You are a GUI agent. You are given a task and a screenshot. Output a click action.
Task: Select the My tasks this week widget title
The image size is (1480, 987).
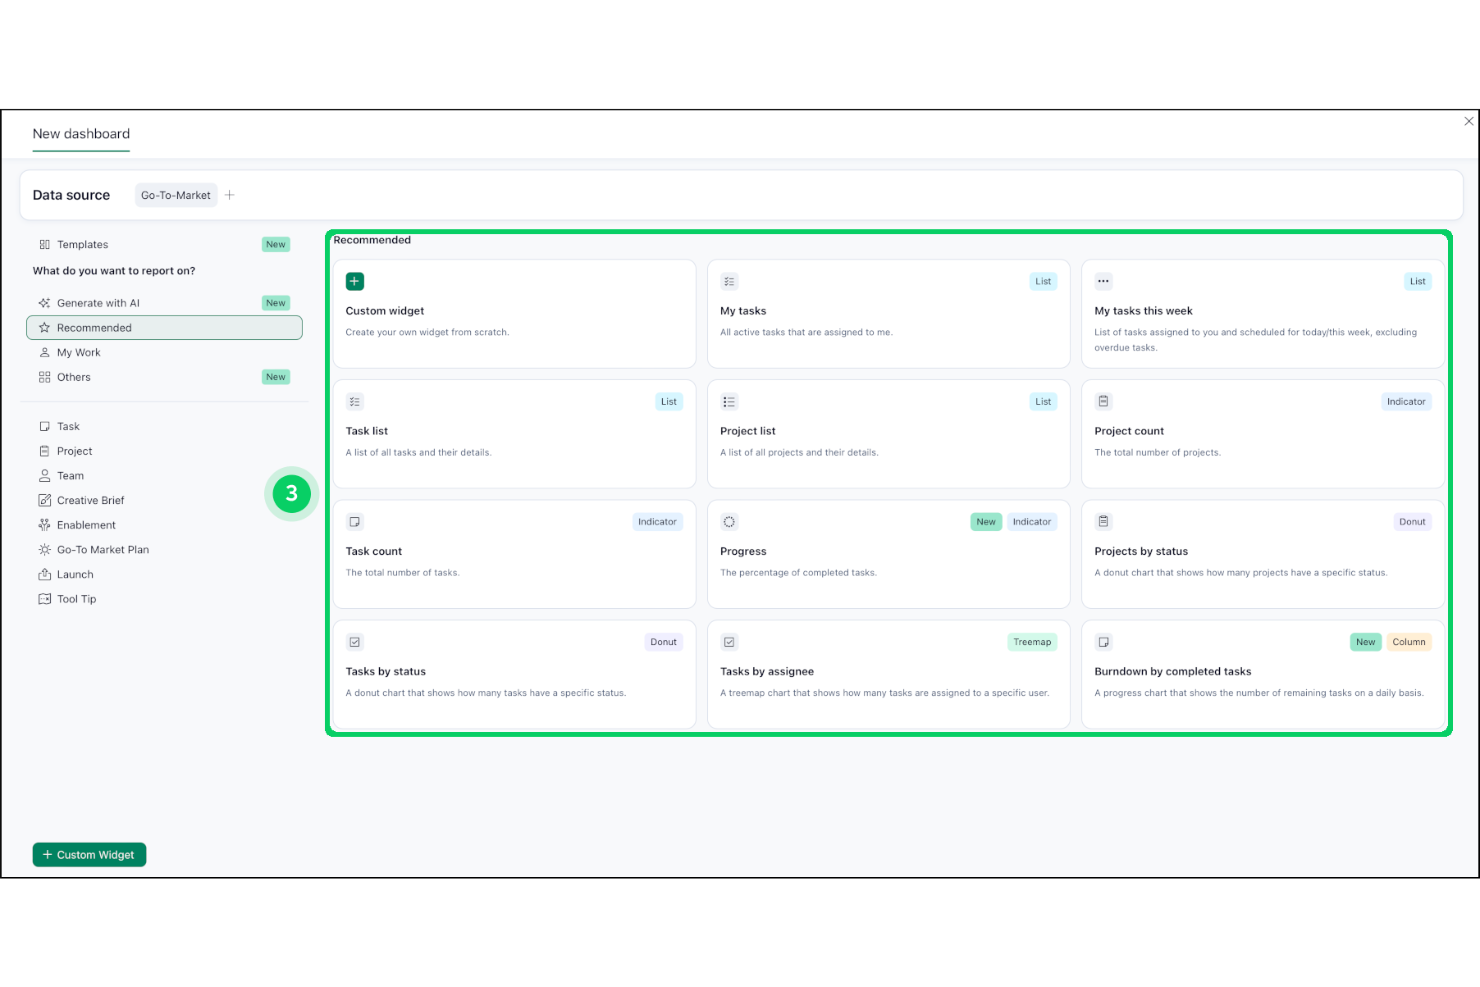pos(1143,311)
